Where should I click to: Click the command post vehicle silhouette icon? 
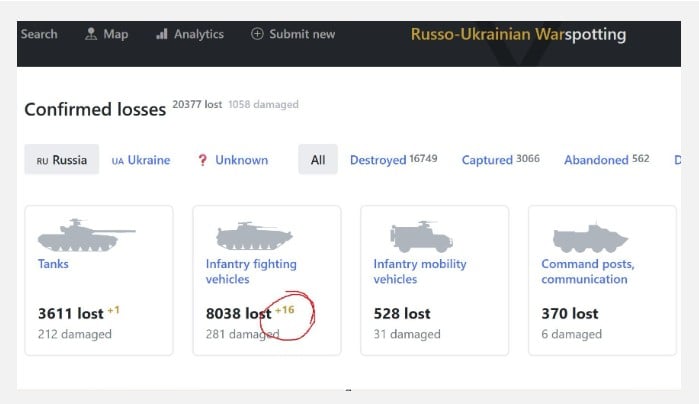click(590, 237)
